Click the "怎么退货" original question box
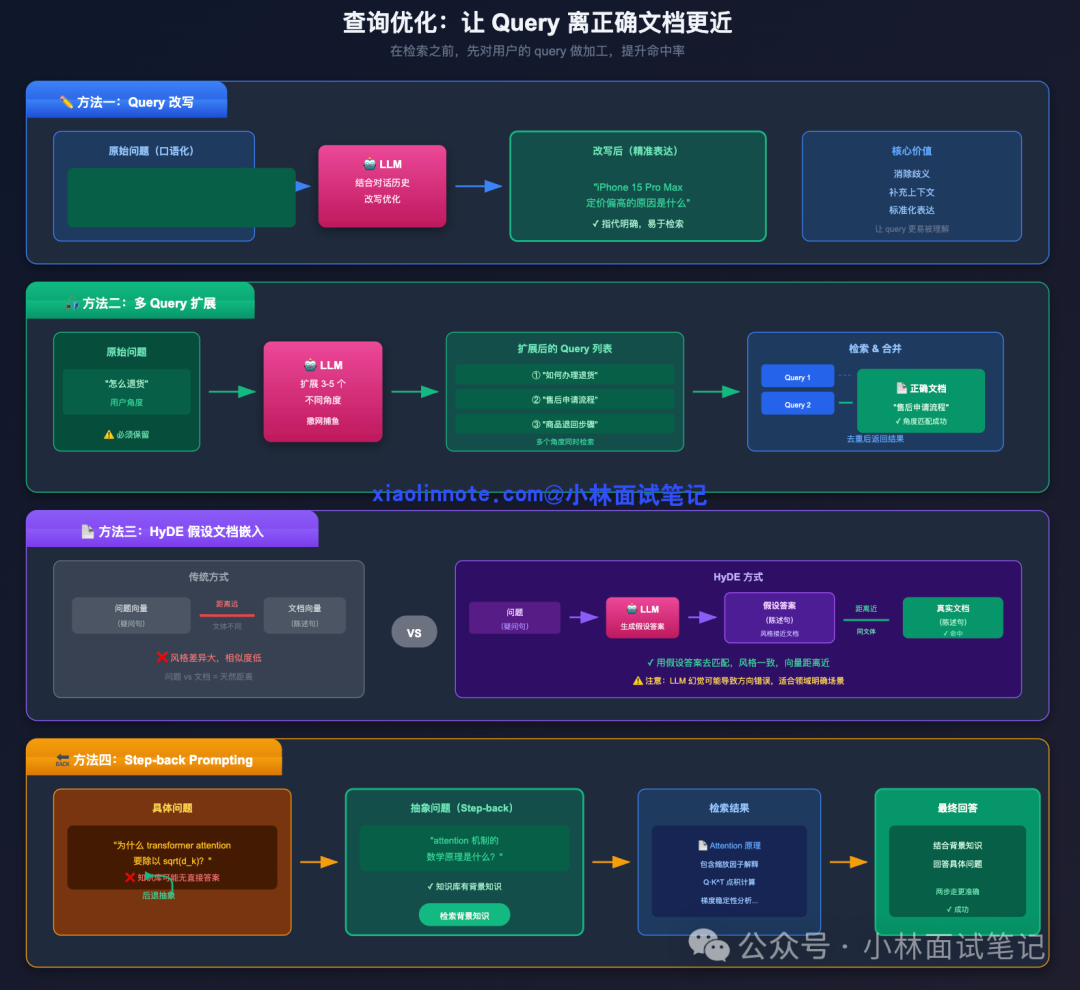 pyautogui.click(x=127, y=391)
